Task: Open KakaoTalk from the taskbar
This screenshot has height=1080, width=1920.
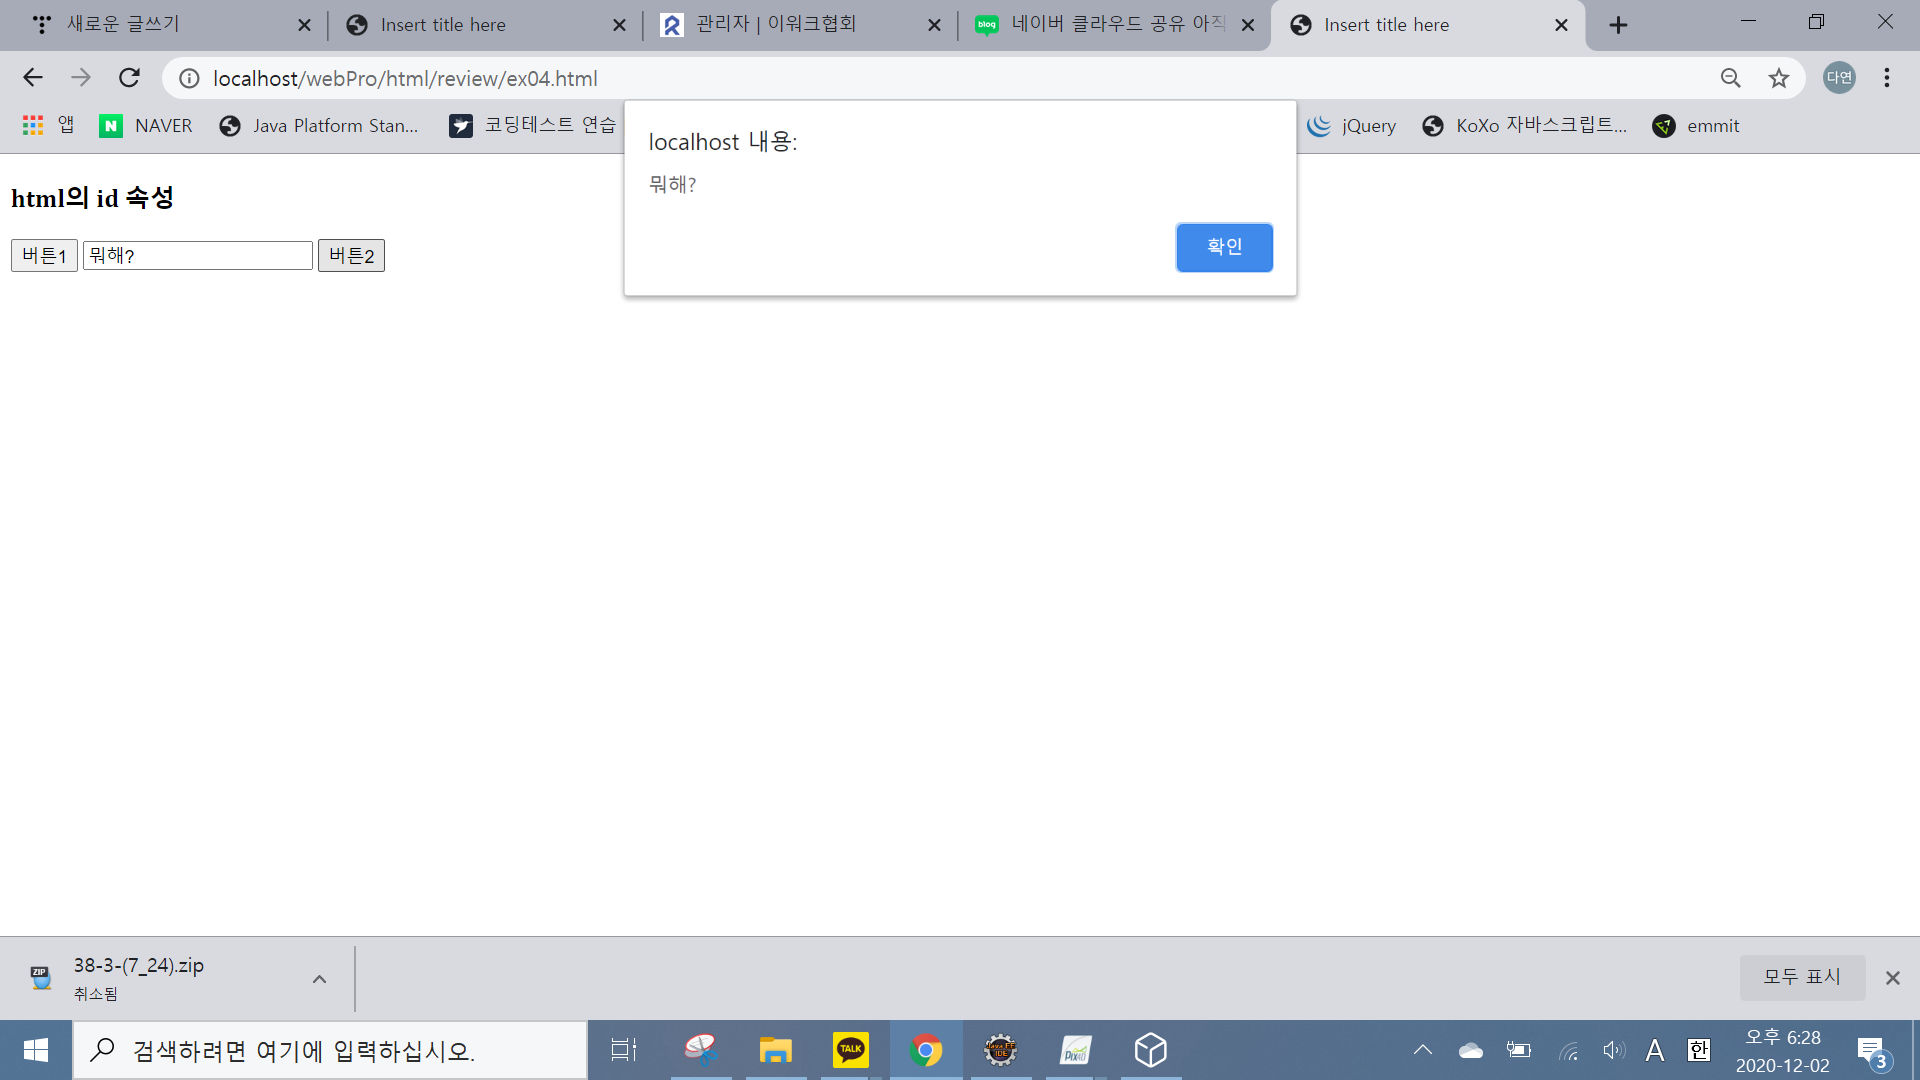Action: pos(850,1050)
